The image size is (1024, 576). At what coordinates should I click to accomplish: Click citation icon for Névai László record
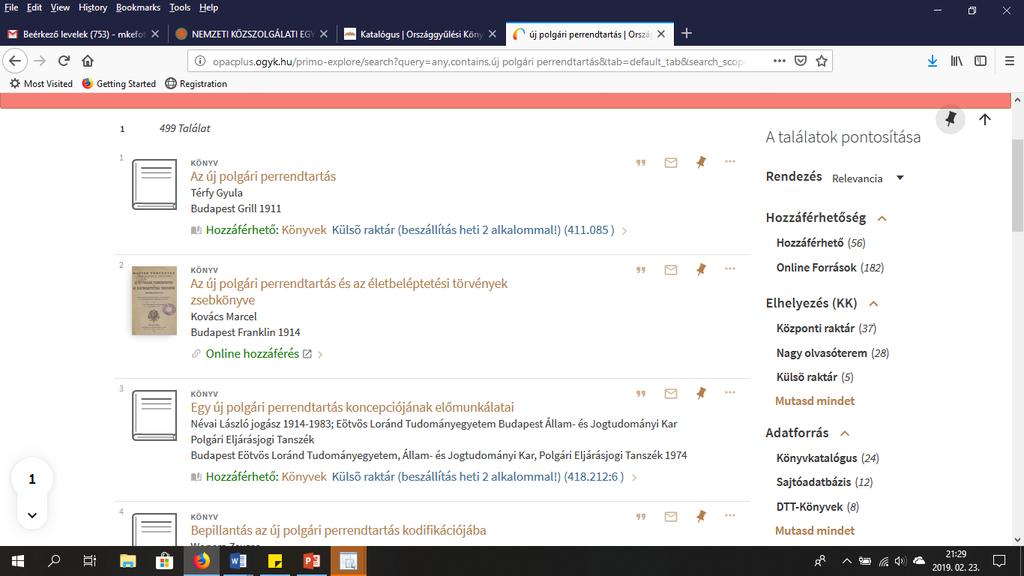click(641, 394)
